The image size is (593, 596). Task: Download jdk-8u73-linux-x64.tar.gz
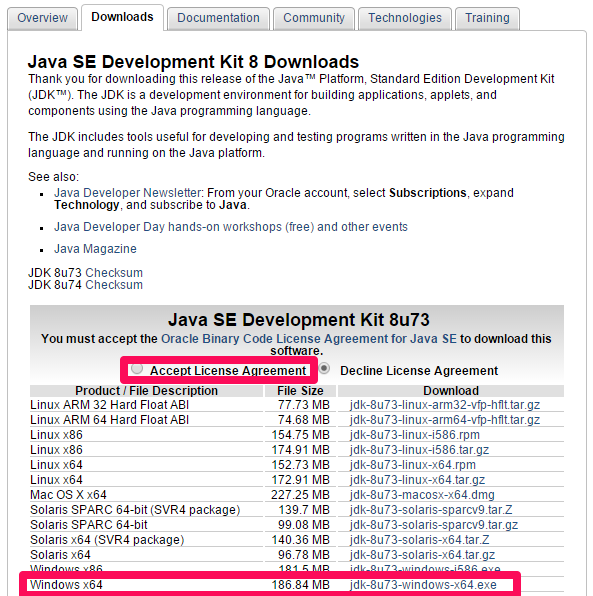417,480
